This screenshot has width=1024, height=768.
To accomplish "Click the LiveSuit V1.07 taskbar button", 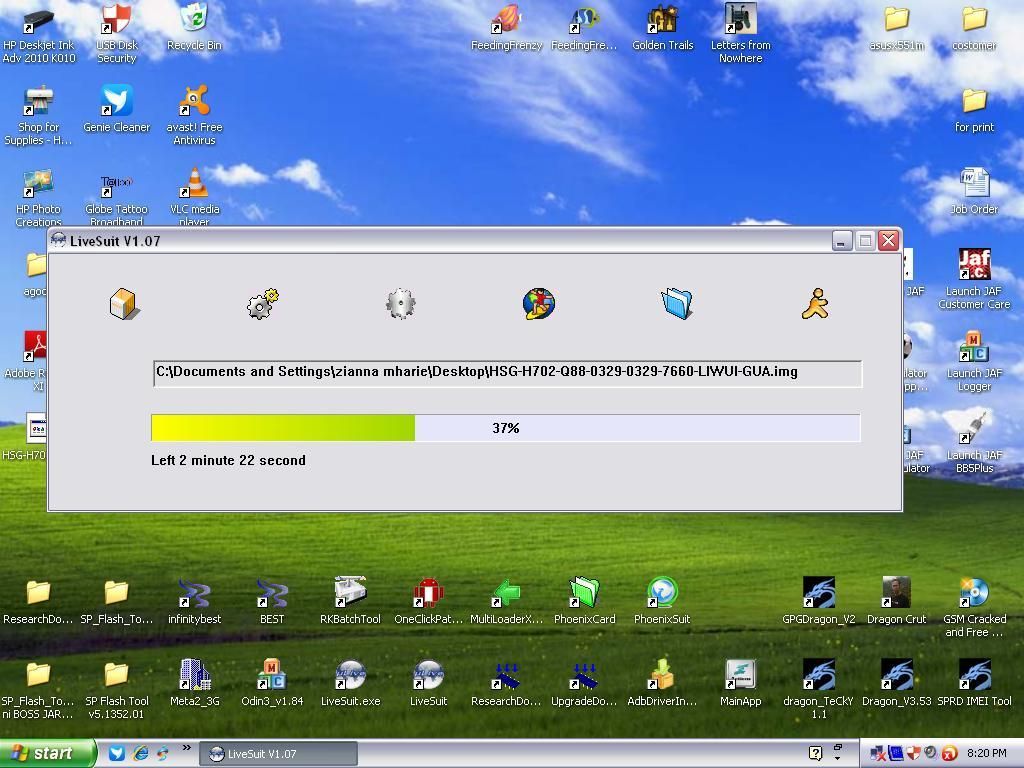I will (278, 754).
